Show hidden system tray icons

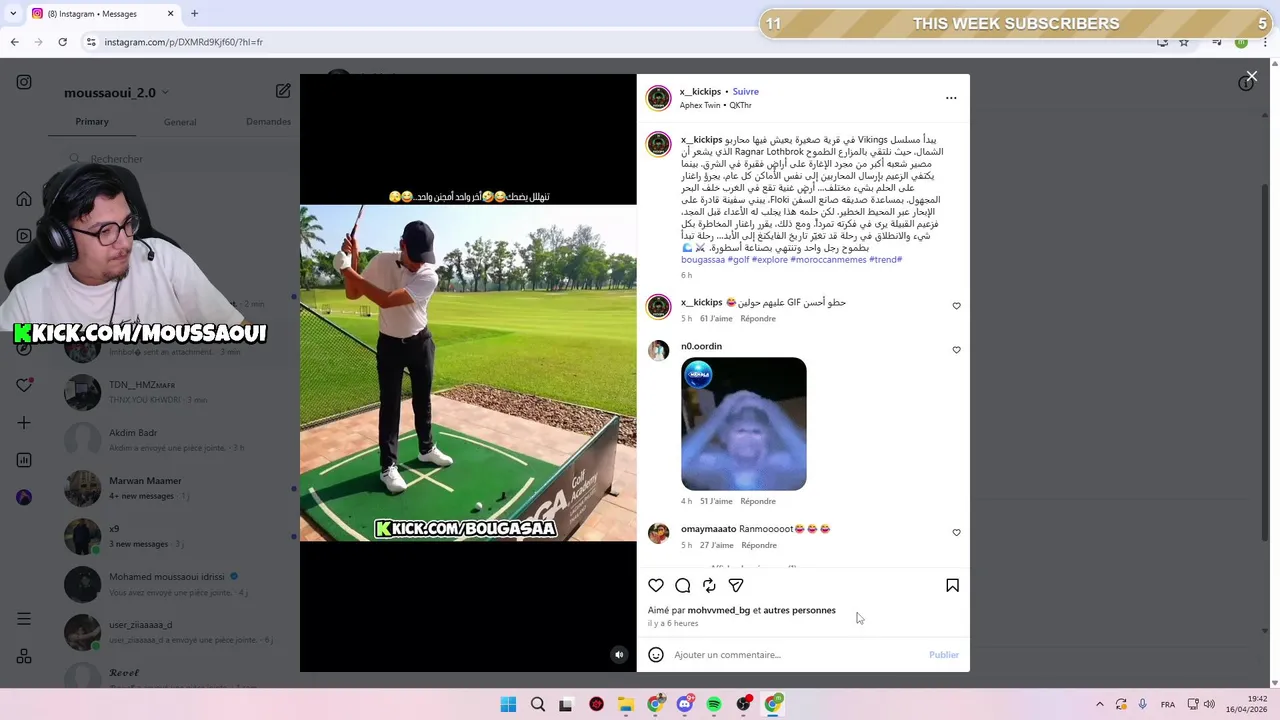(1100, 704)
